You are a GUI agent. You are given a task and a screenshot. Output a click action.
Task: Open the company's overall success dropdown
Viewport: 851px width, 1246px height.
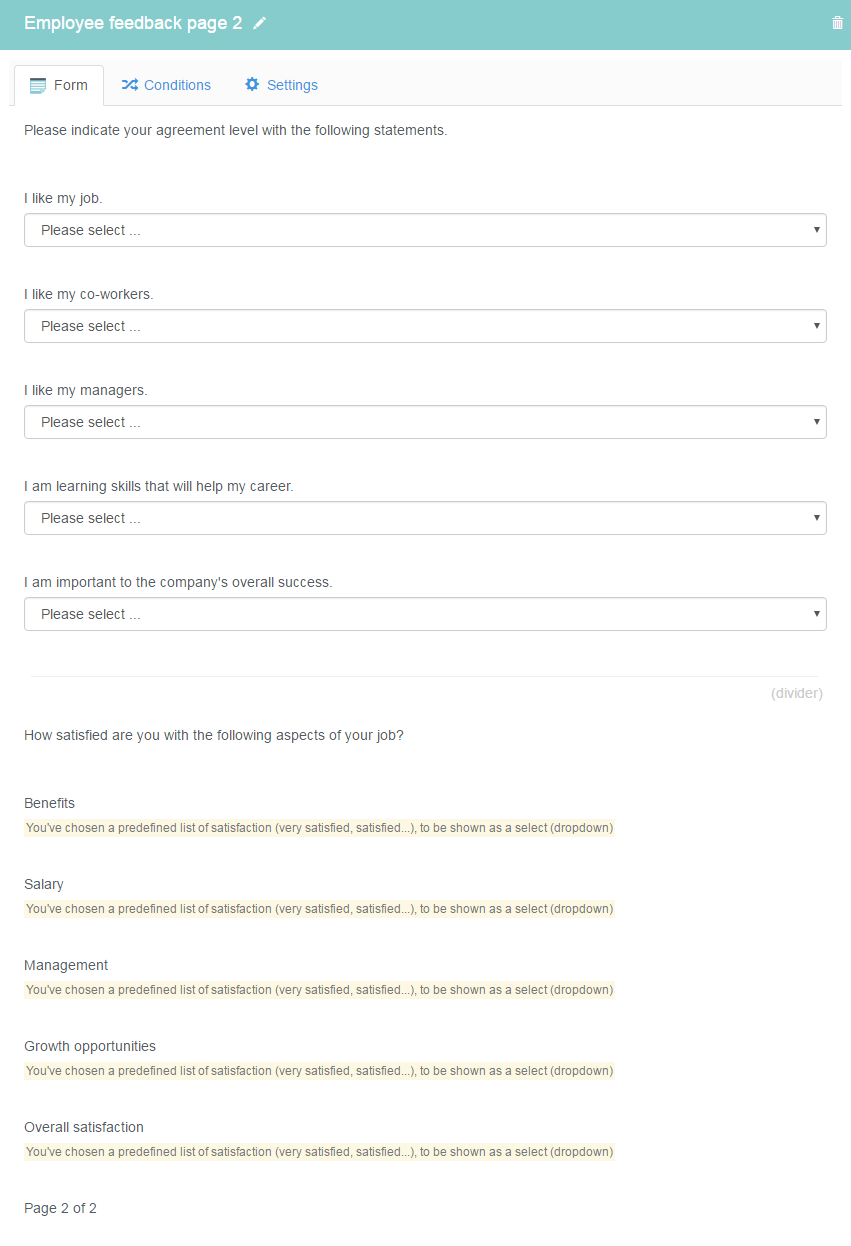tap(425, 614)
